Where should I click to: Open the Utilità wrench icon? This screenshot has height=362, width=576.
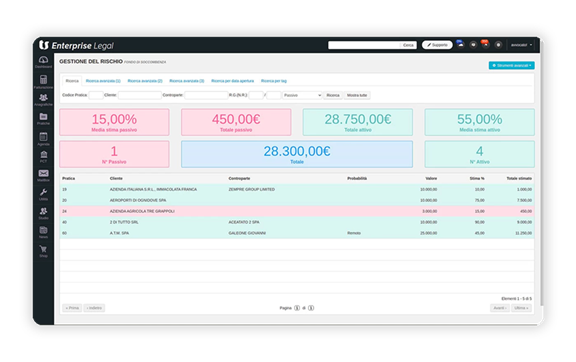tap(43, 192)
